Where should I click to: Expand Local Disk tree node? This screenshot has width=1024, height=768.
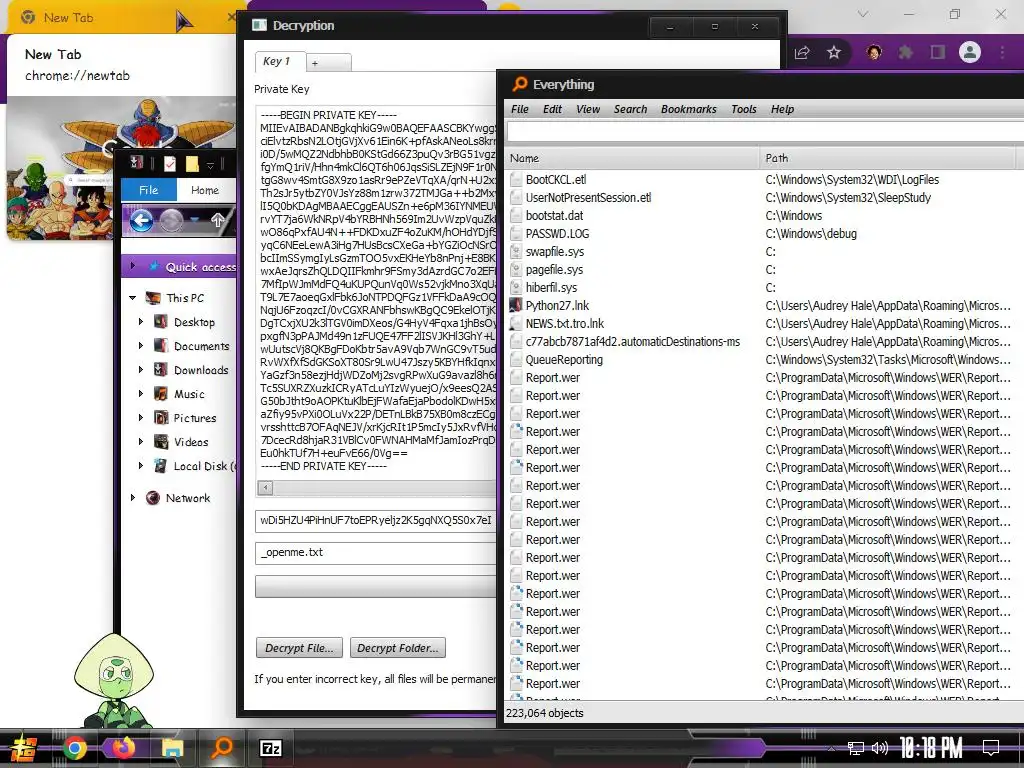pyautogui.click(x=141, y=466)
